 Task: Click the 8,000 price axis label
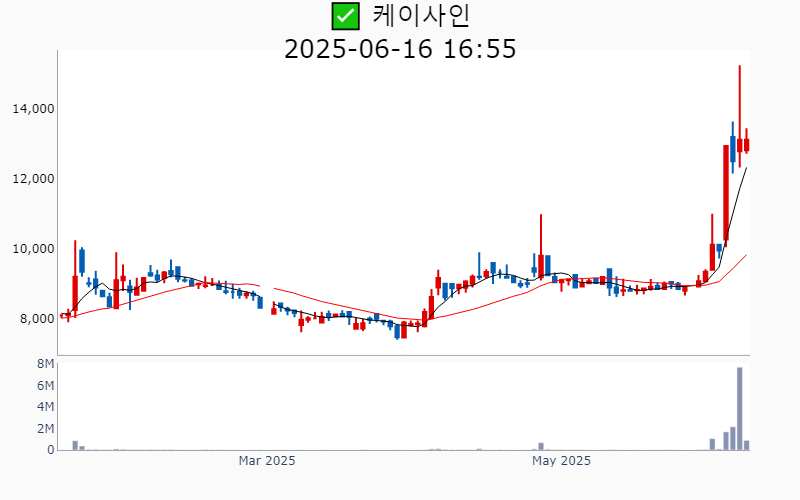point(37,319)
